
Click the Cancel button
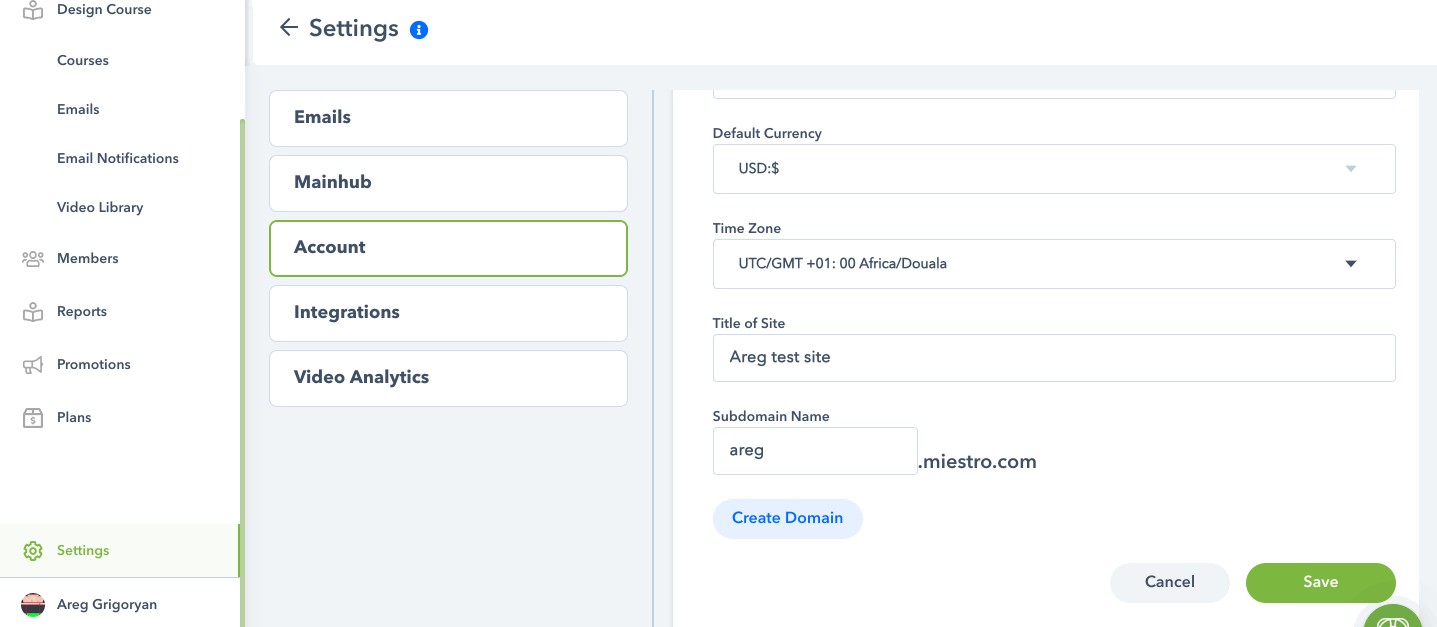(1170, 582)
